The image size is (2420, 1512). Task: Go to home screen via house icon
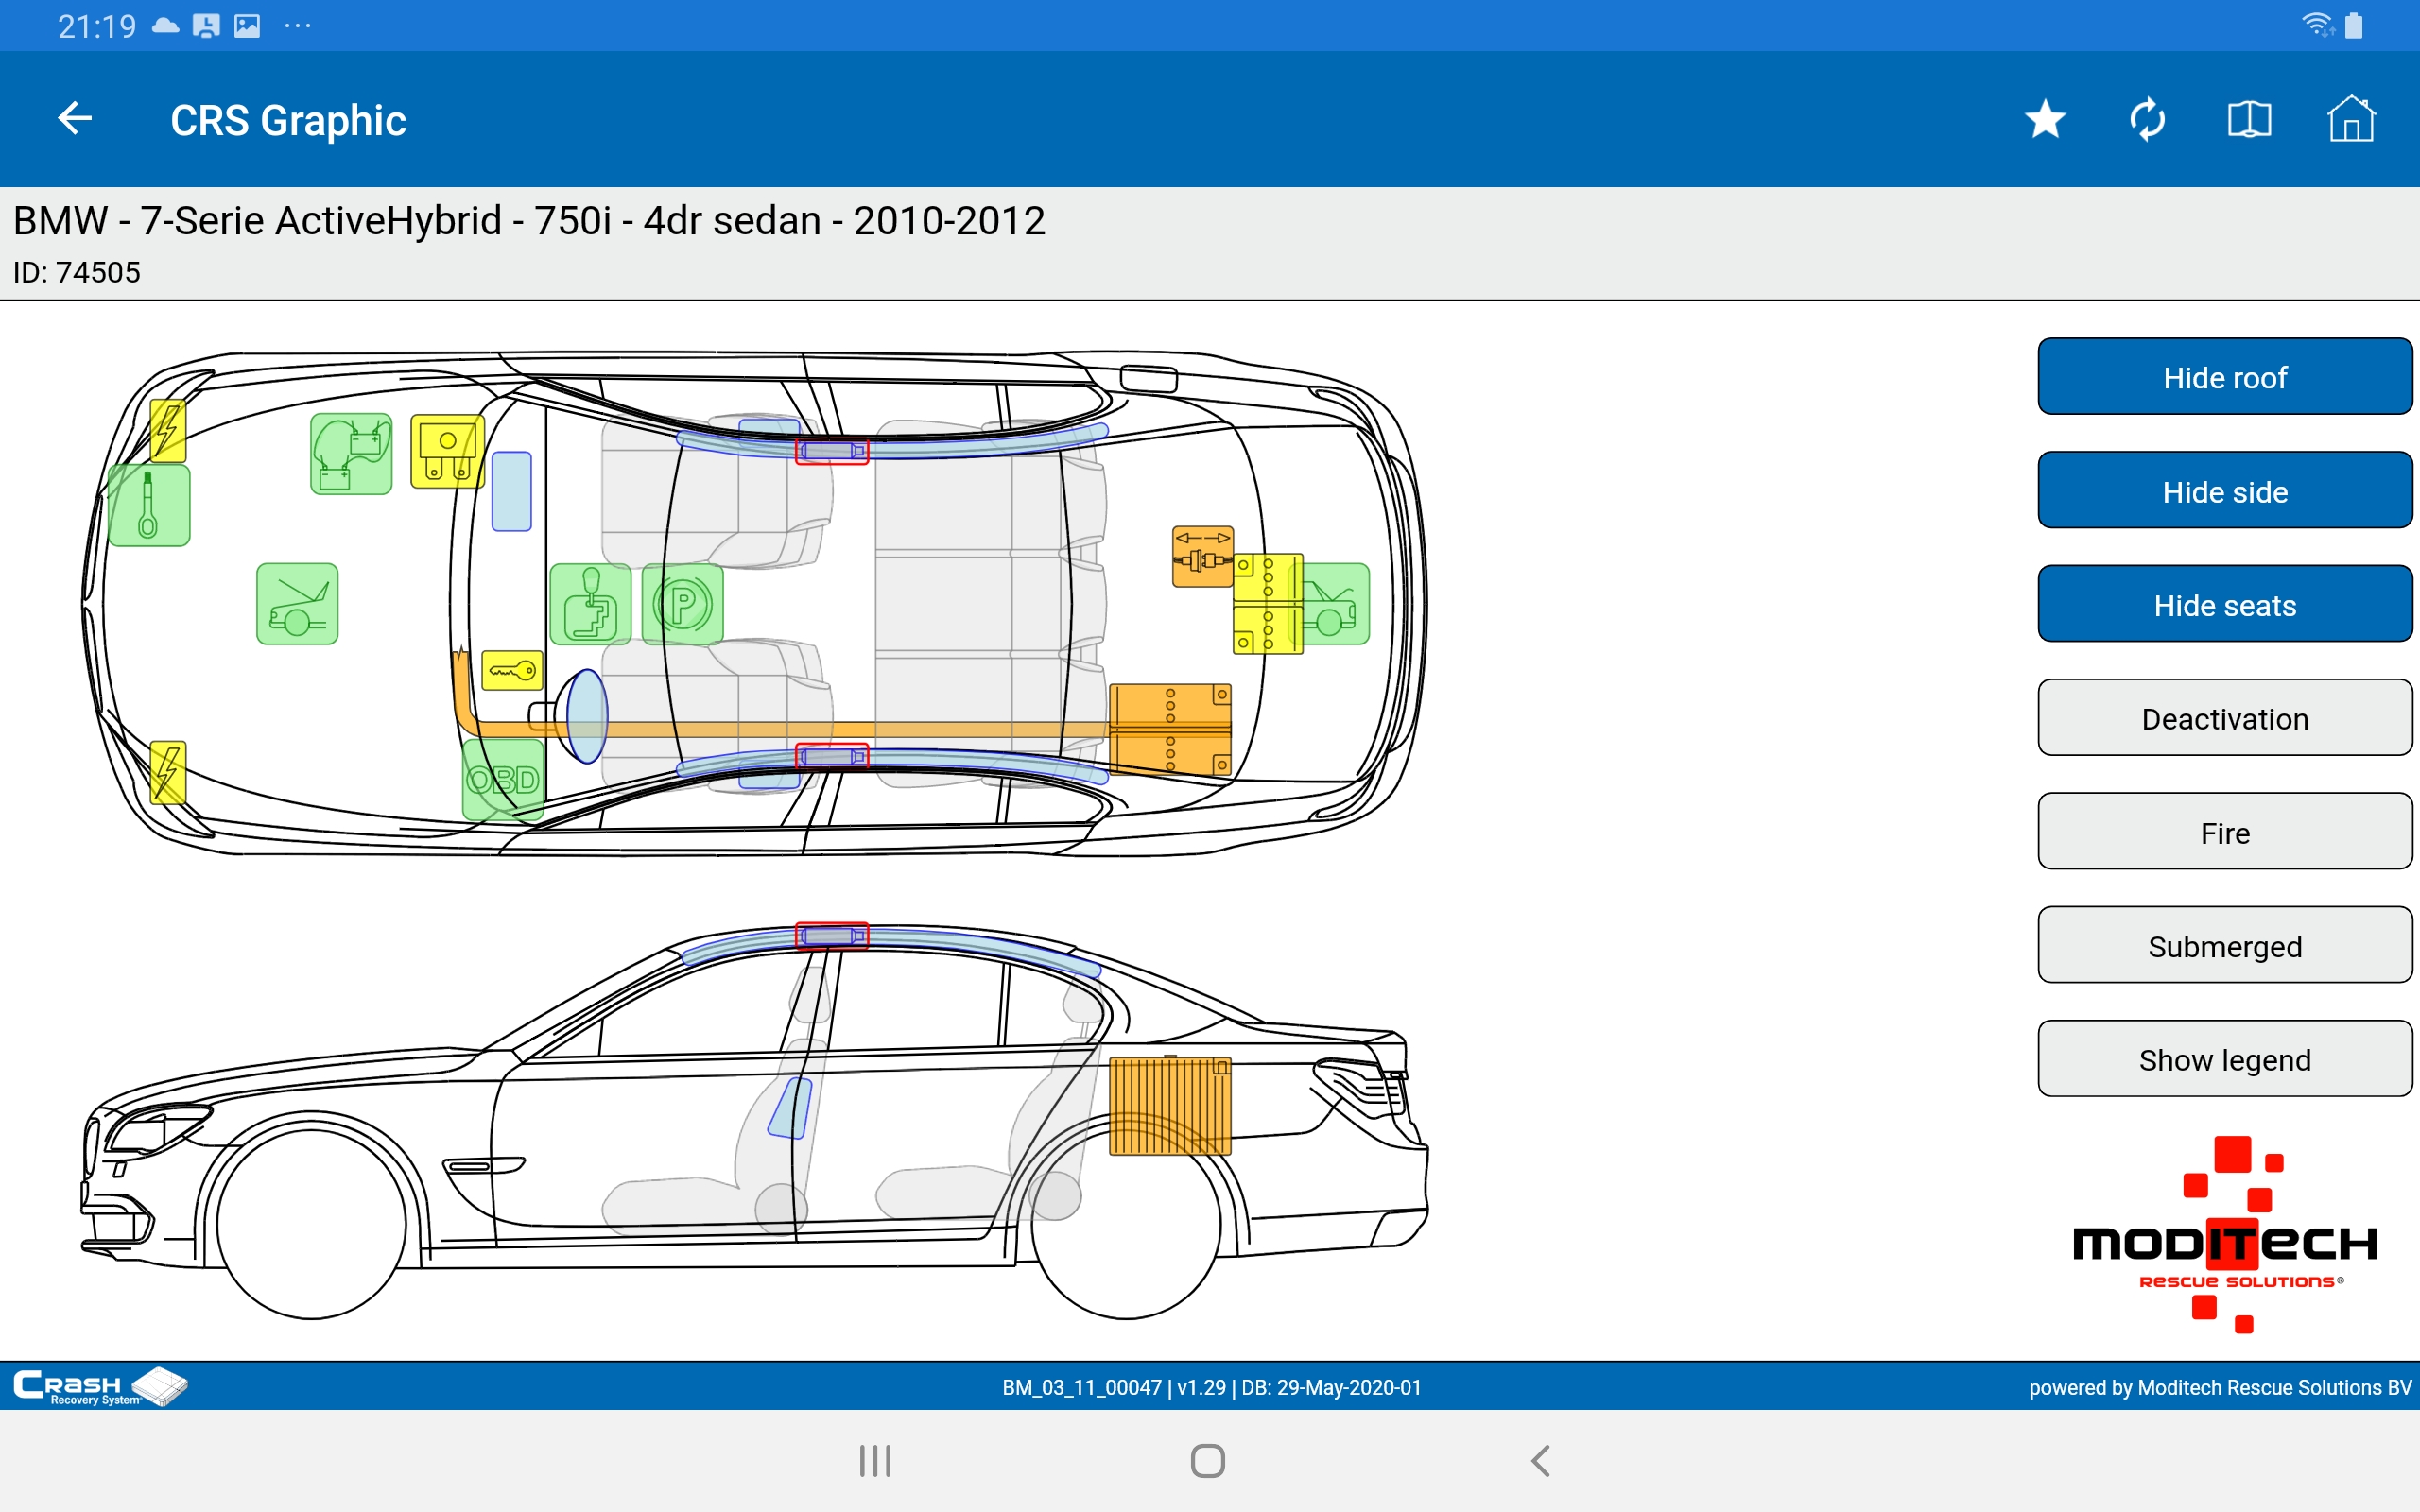2351,119
